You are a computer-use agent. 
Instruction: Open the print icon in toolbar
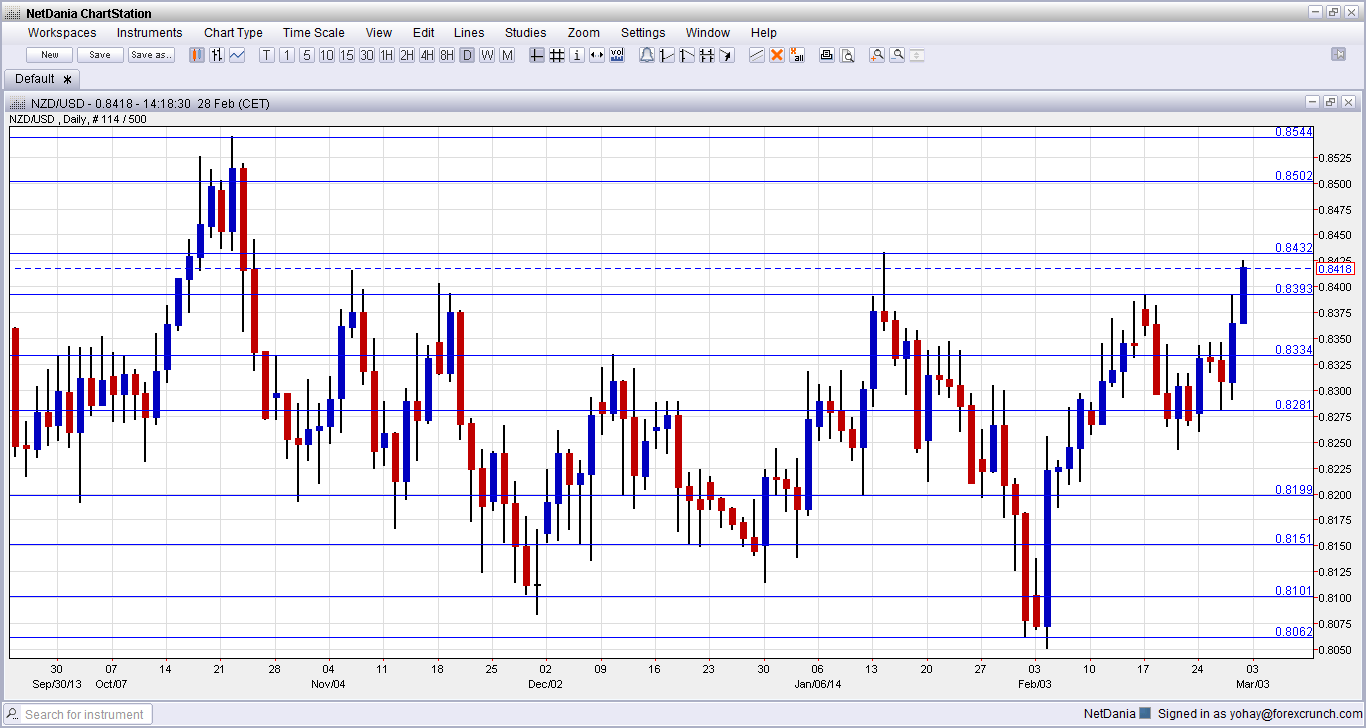pyautogui.click(x=827, y=55)
